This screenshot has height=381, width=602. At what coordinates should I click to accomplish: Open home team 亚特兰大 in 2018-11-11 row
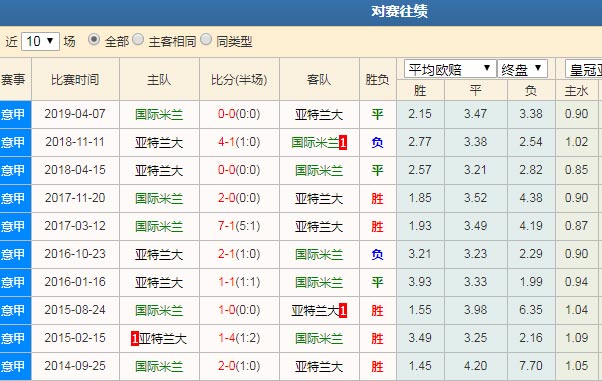[x=159, y=142]
